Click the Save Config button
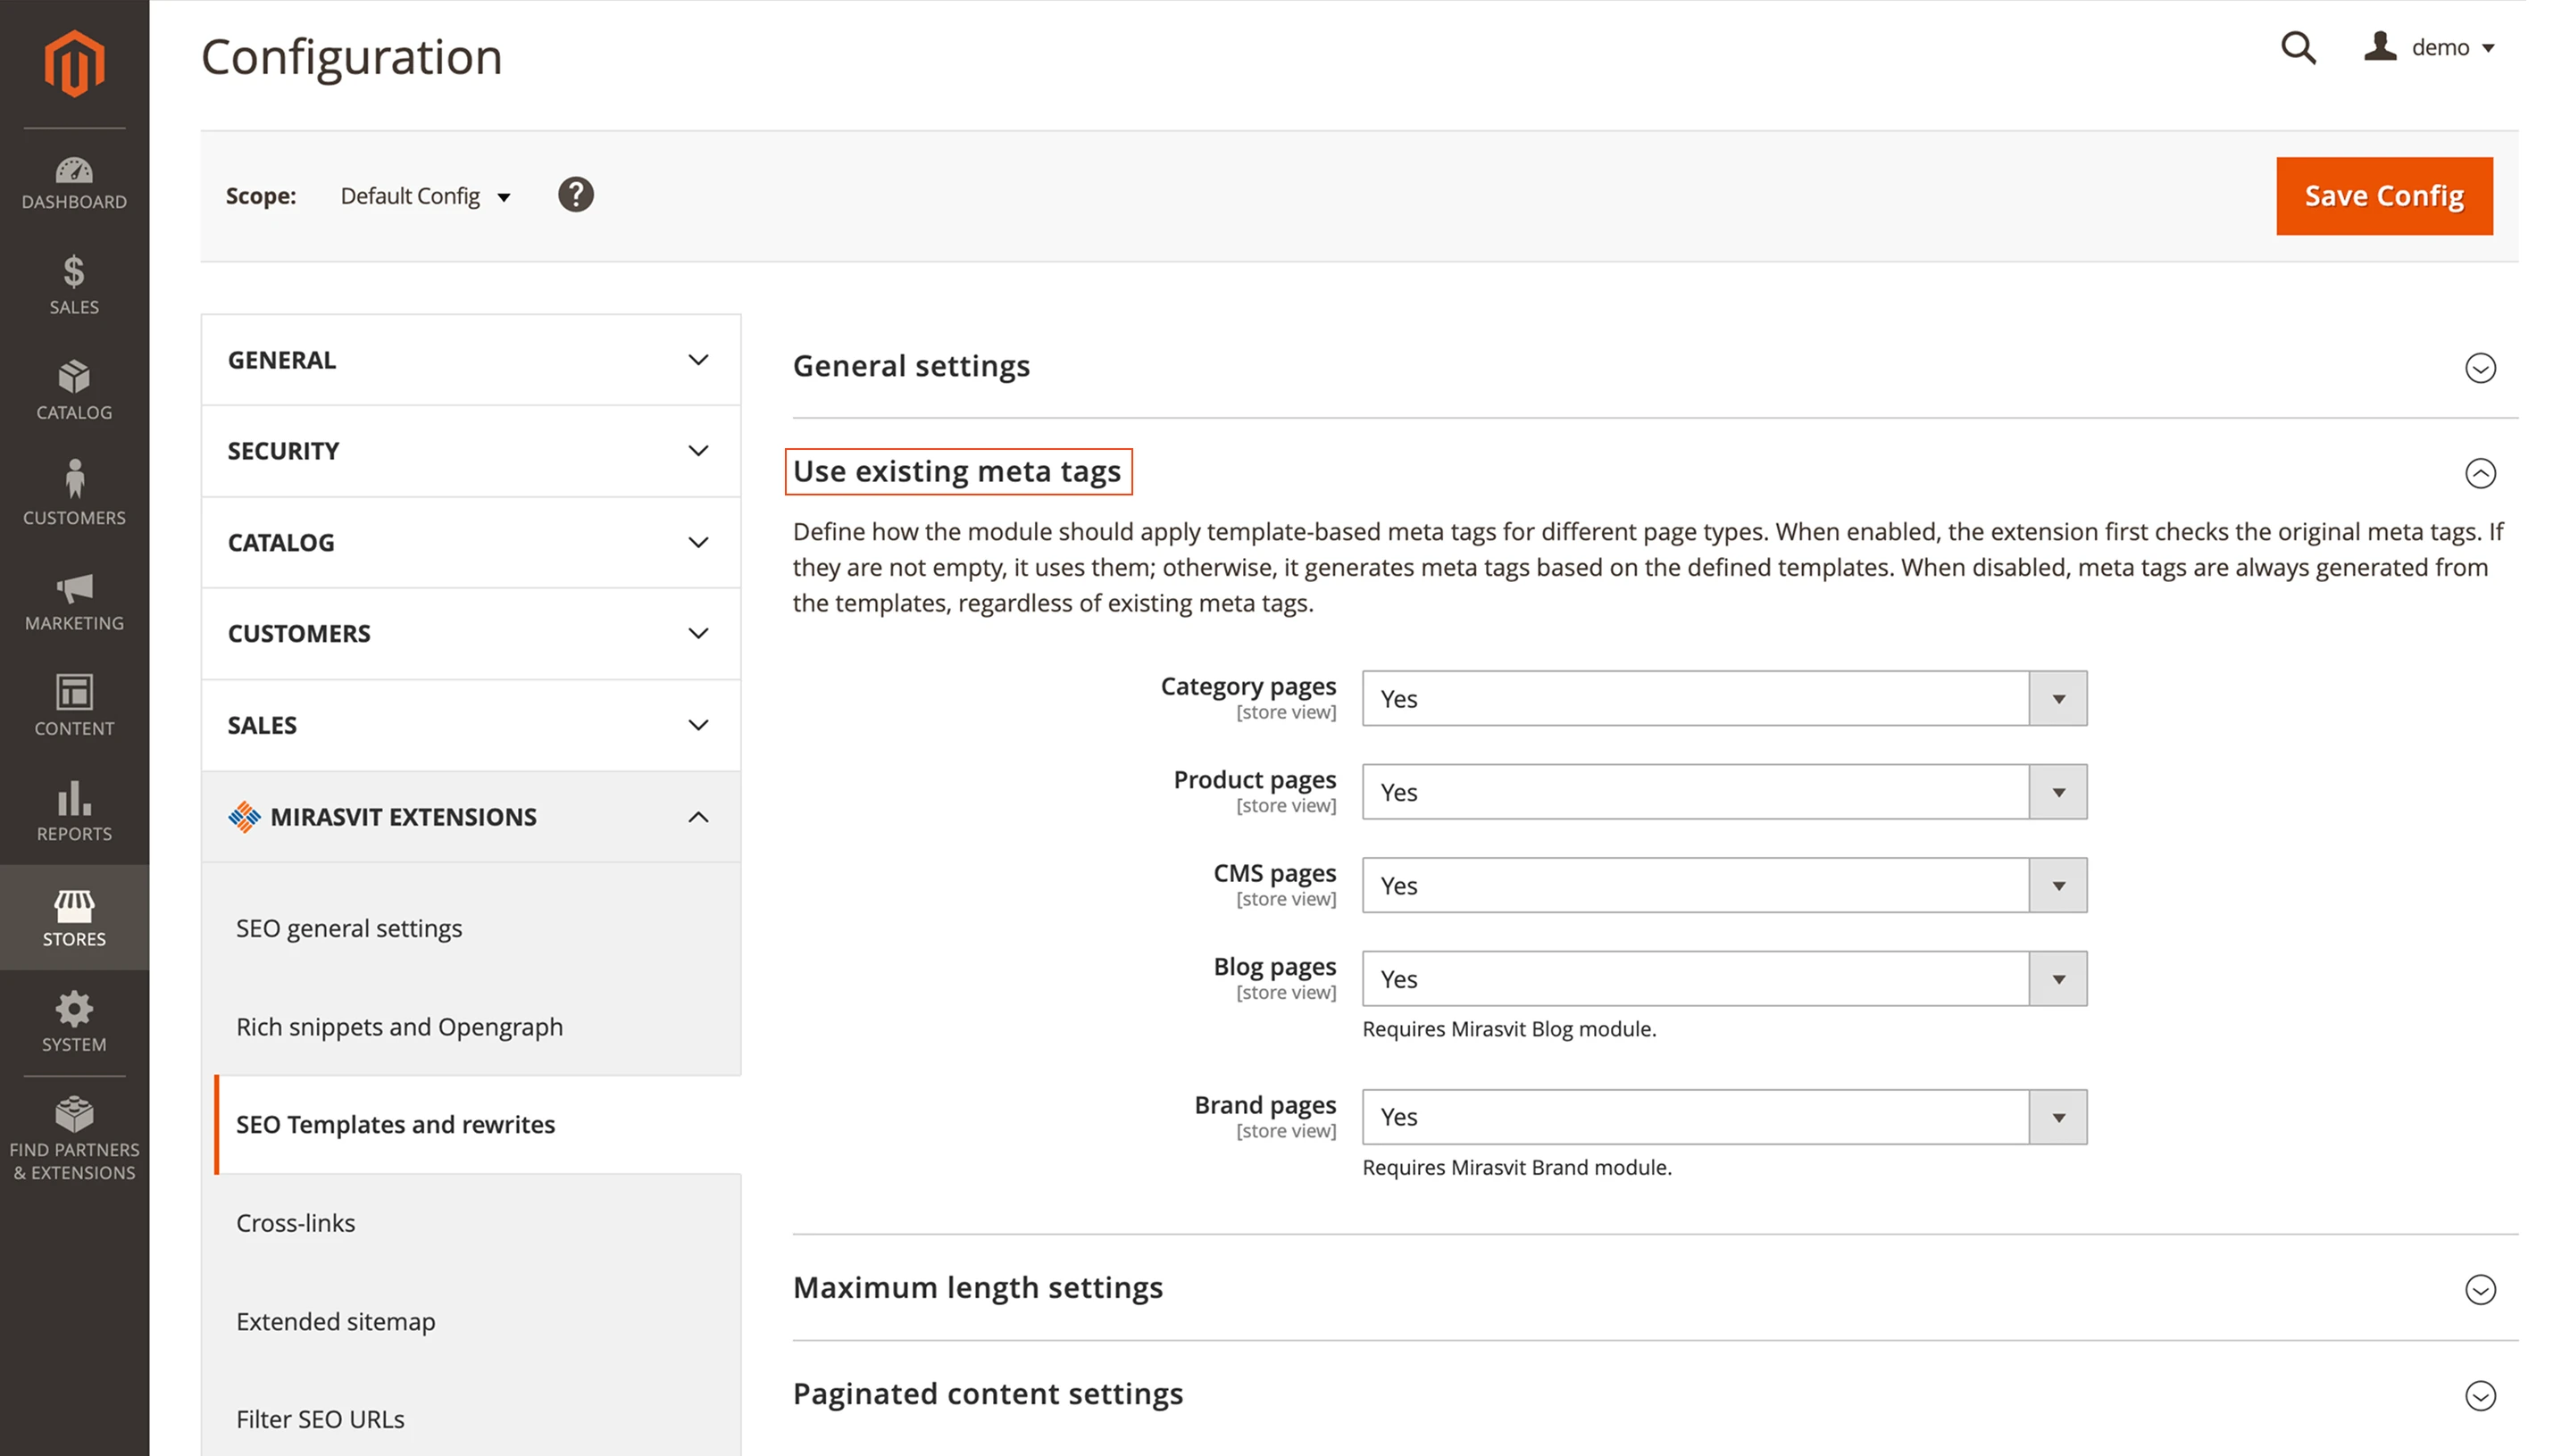 2383,196
